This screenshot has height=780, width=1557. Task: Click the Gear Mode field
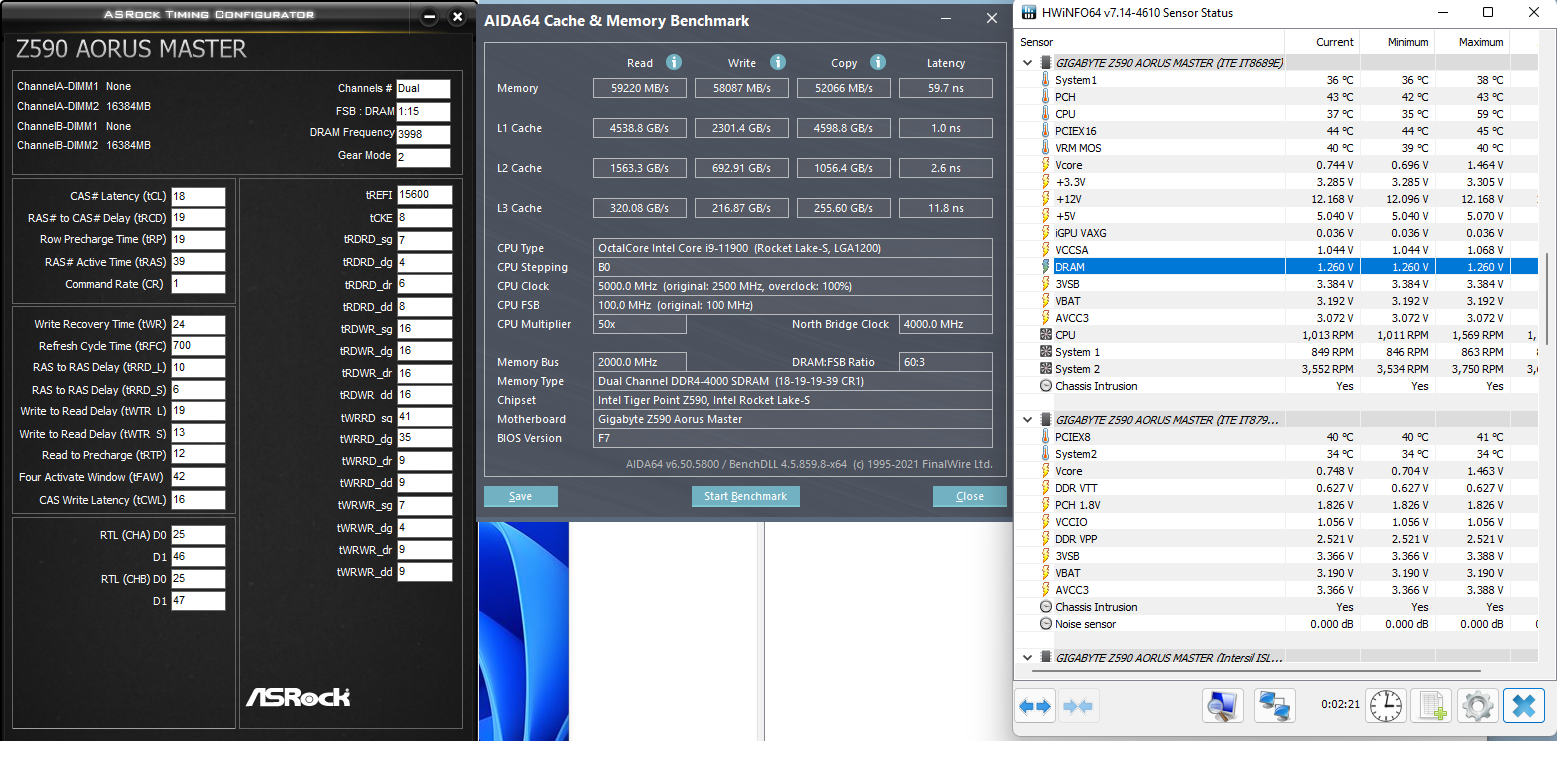point(423,157)
